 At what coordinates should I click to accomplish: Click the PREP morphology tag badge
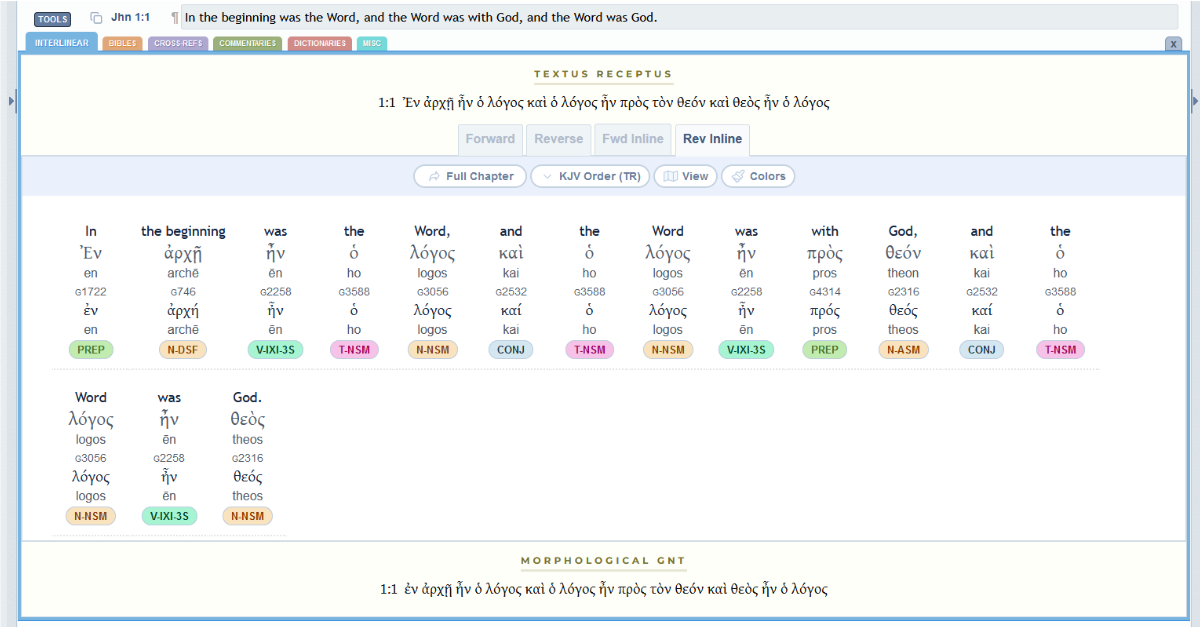pyautogui.click(x=90, y=349)
